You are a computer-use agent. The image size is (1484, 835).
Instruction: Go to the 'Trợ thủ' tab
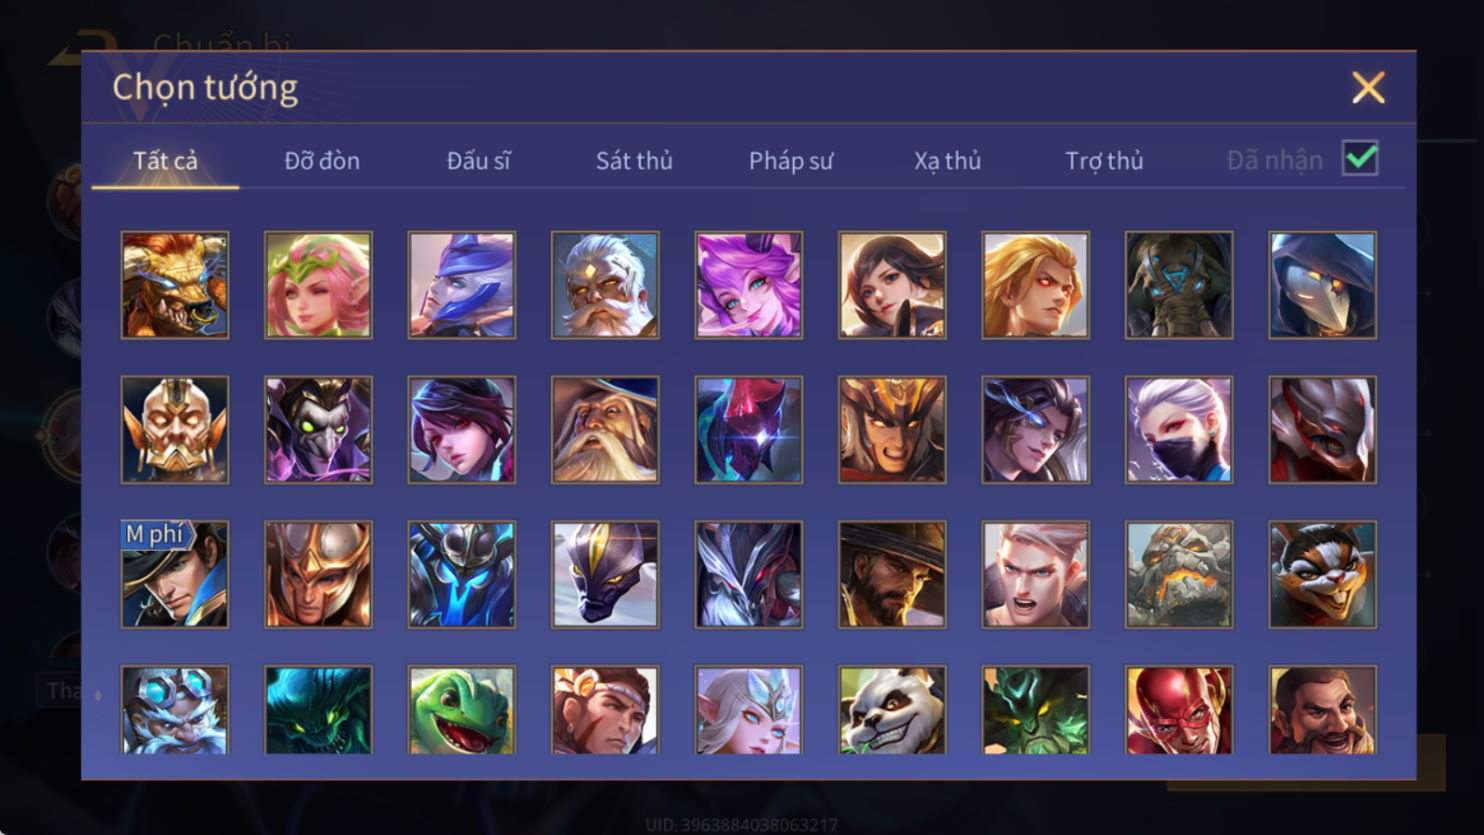[1104, 160]
